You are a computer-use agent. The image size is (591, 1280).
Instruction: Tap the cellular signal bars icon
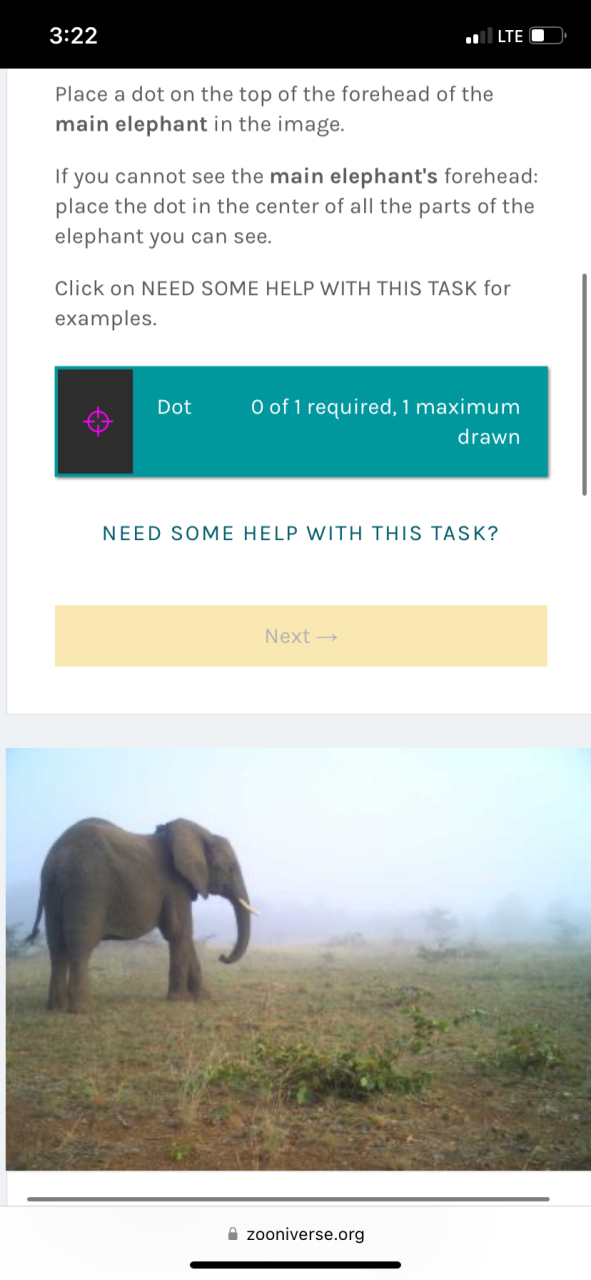(479, 37)
